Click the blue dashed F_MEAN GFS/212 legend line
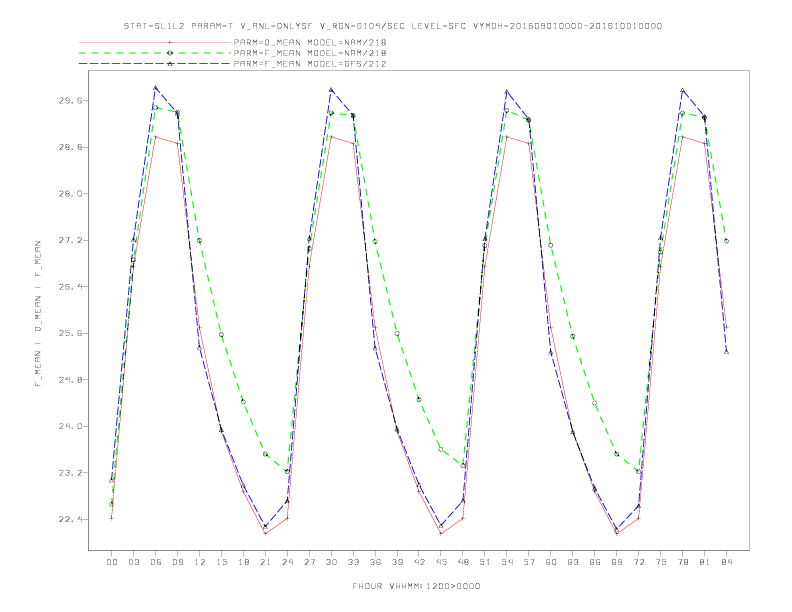Viewport: 792px width, 612px height. tap(155, 64)
